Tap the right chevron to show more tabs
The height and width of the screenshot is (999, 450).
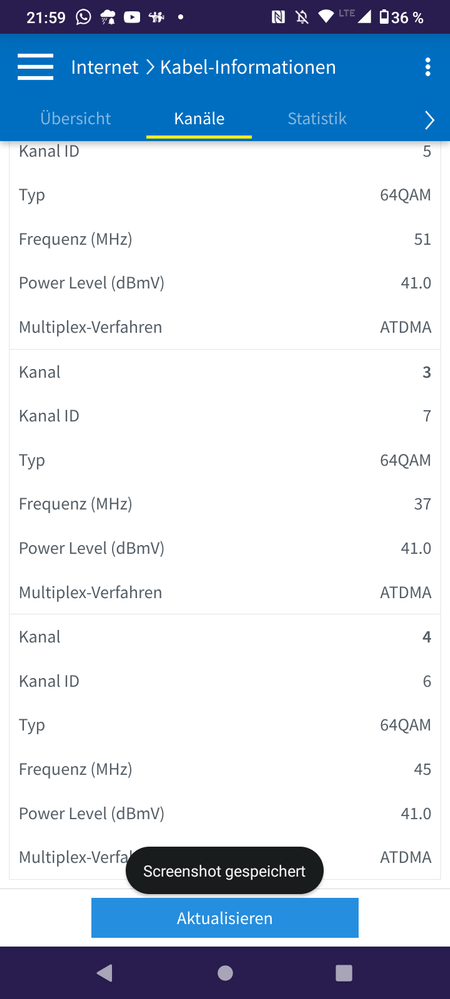[430, 120]
